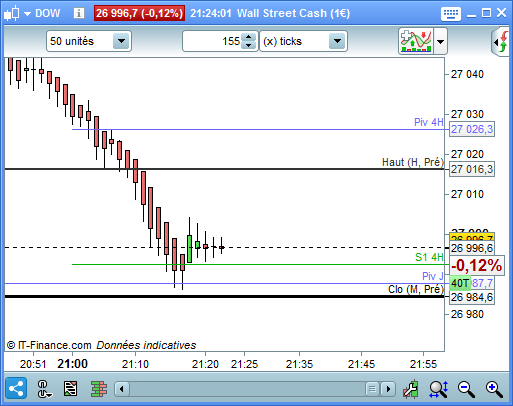The width and height of the screenshot is (513, 406).
Task: Decrease tick value with down stepper
Action: 249,46
